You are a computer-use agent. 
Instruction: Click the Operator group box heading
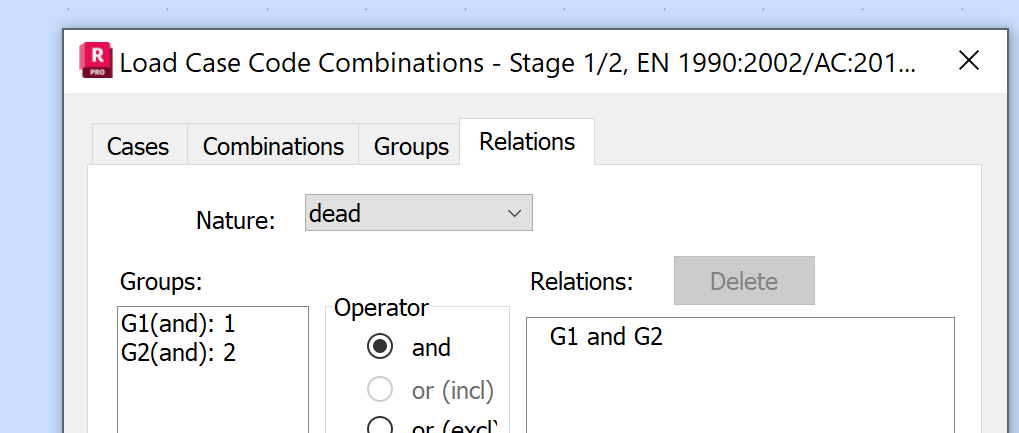point(381,308)
